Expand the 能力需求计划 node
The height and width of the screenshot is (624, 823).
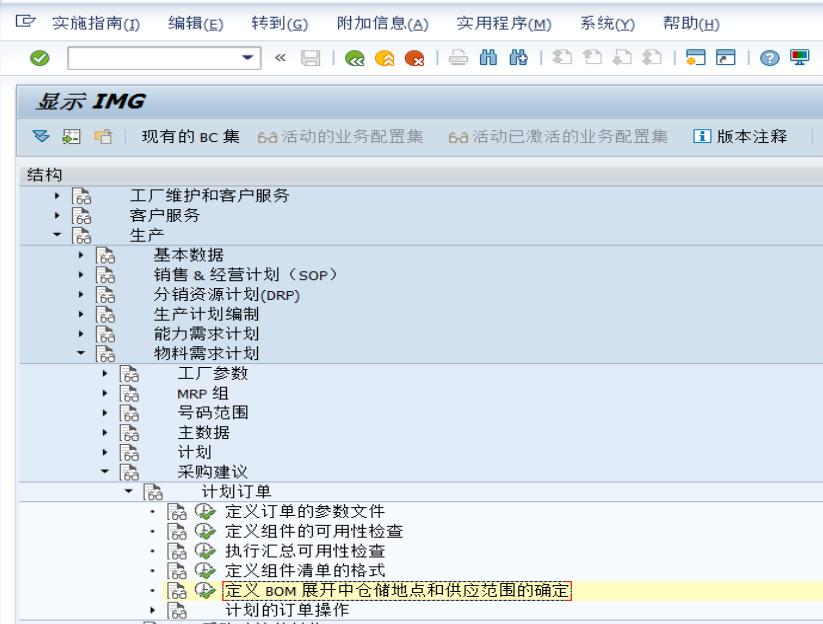(x=81, y=334)
